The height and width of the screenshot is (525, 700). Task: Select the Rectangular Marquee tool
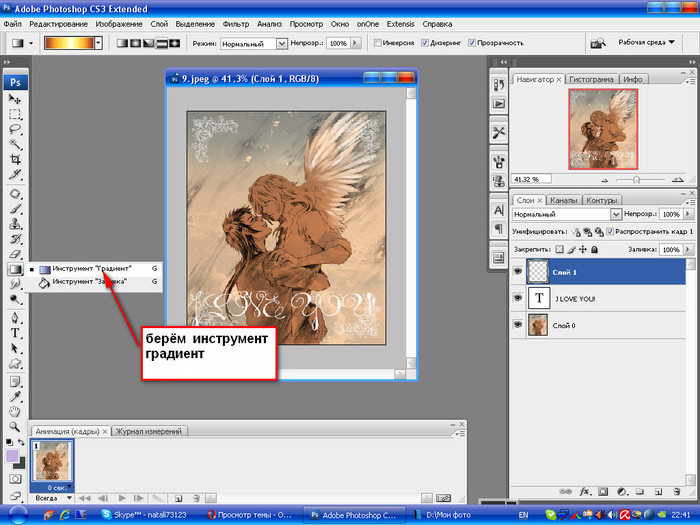click(15, 114)
